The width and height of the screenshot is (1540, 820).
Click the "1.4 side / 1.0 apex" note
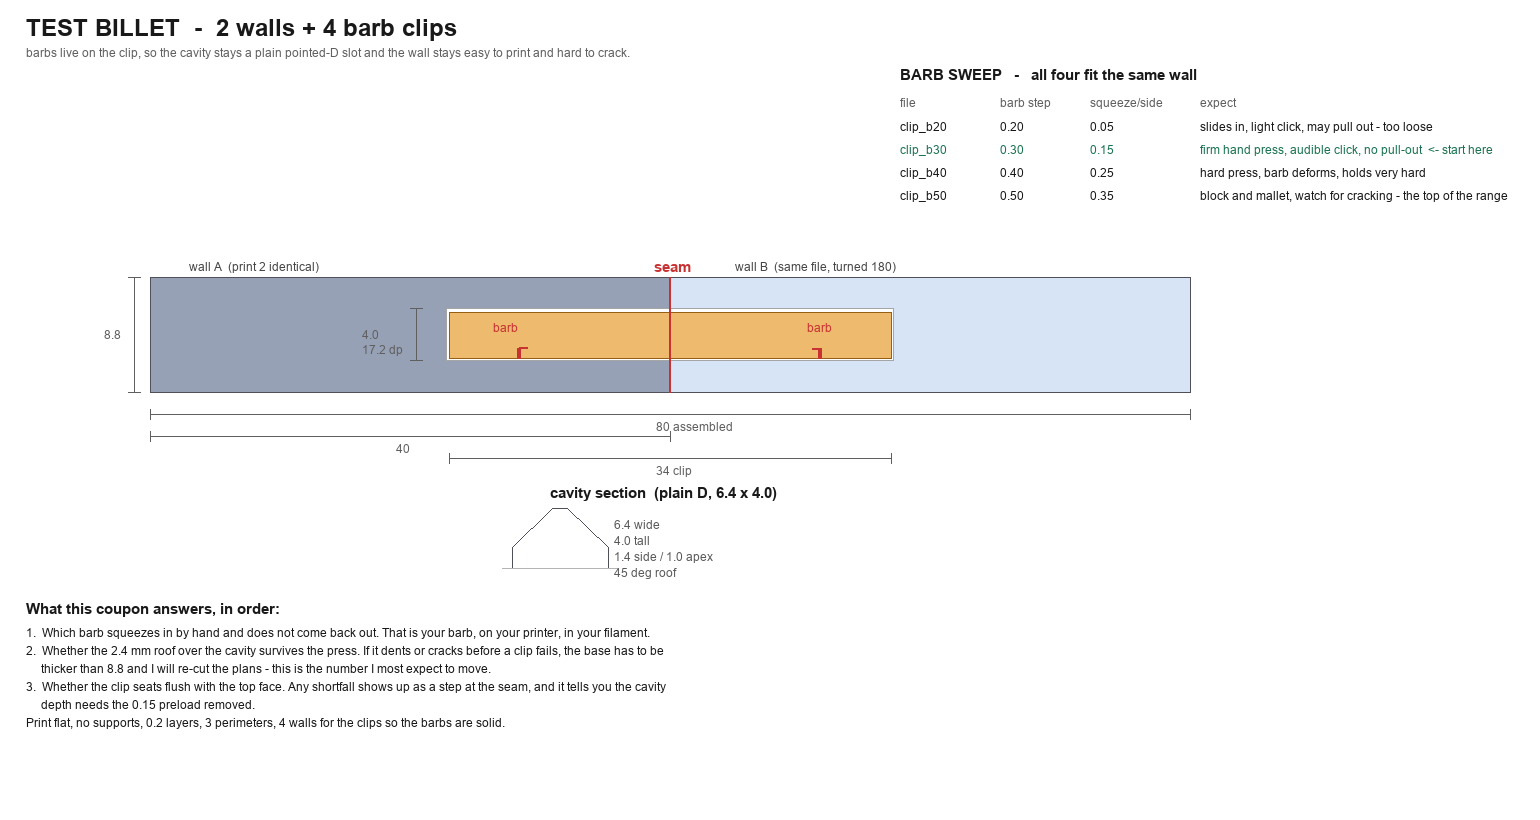(x=663, y=557)
